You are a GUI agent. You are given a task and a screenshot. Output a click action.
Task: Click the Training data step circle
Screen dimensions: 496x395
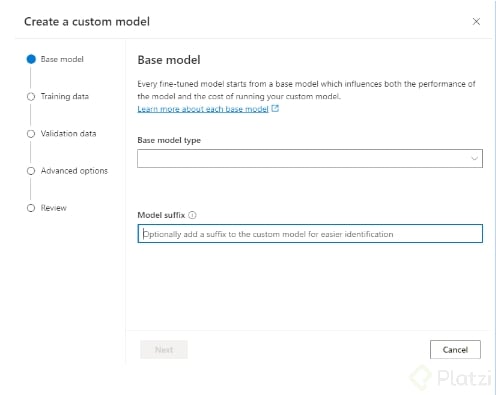click(31, 97)
